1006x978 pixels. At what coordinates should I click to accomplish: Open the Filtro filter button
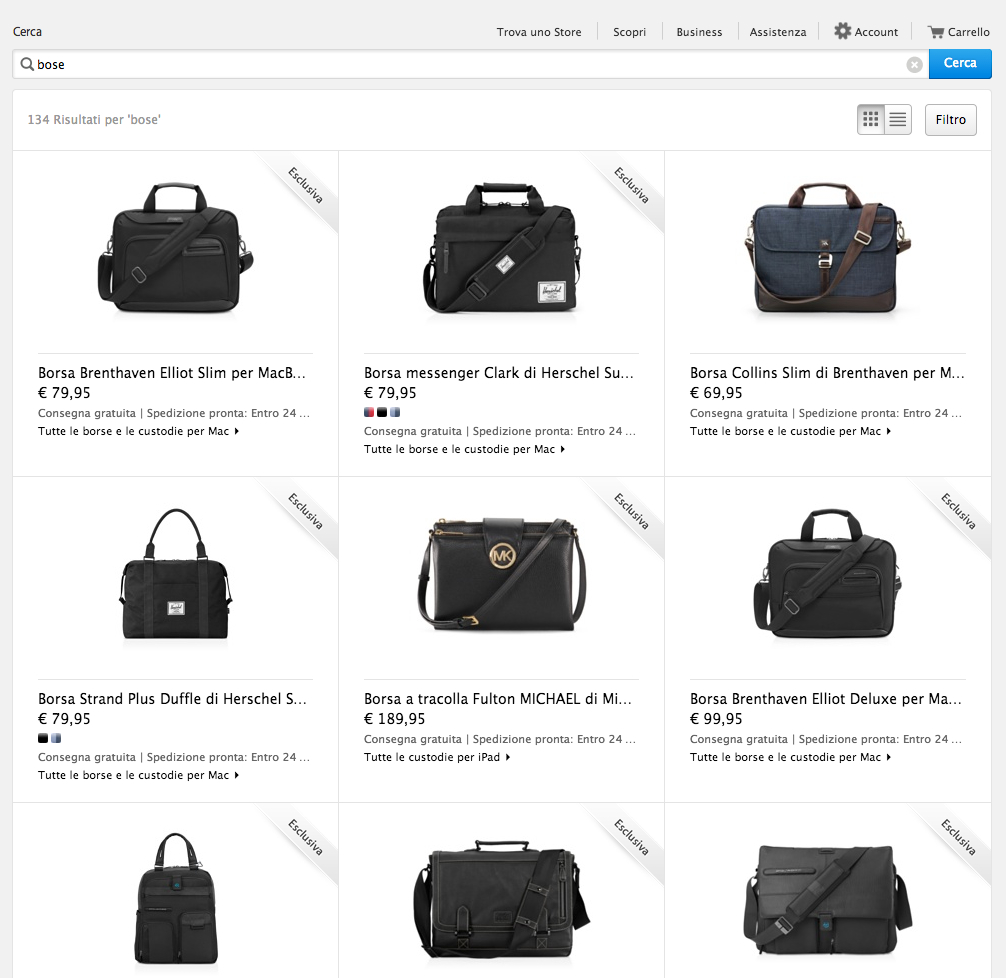click(950, 120)
